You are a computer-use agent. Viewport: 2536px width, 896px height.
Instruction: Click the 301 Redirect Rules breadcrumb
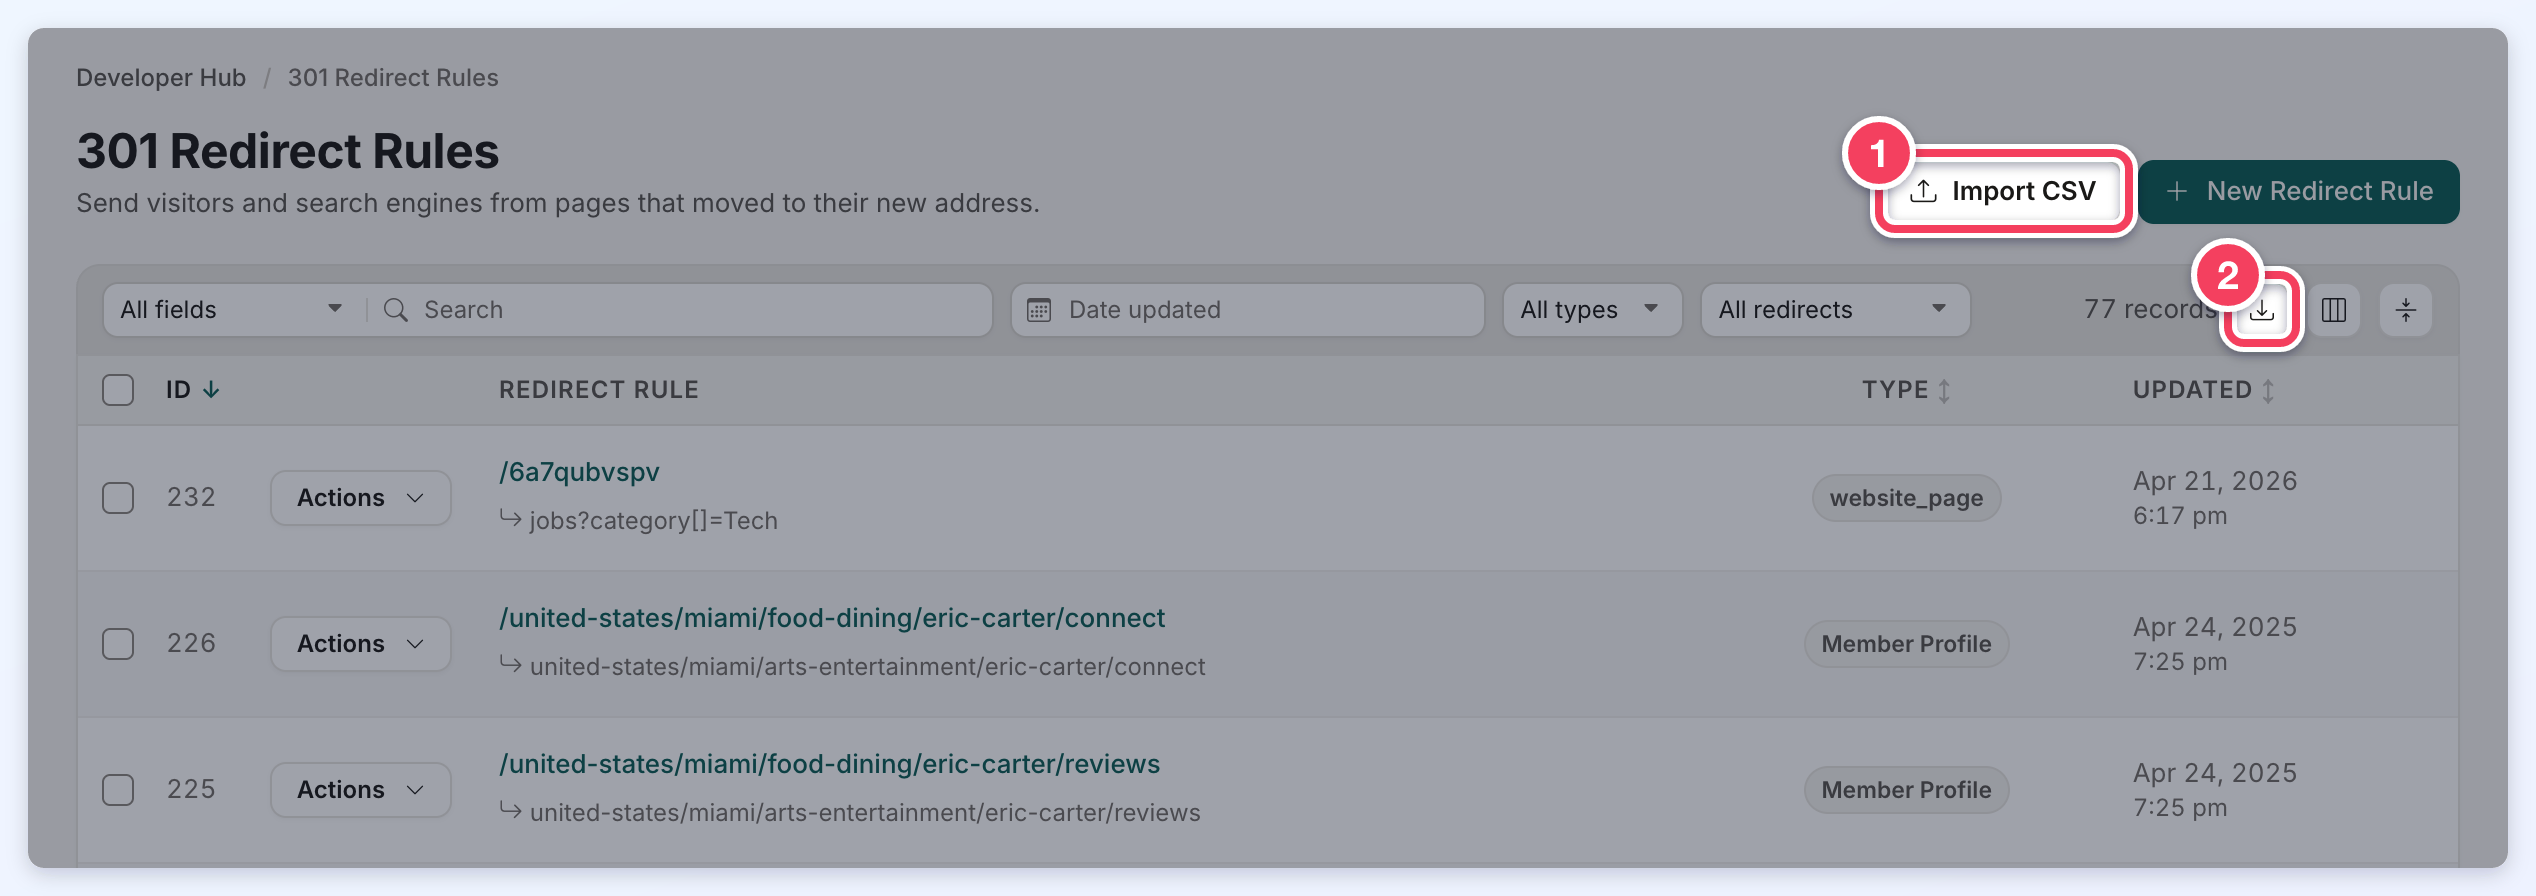[393, 78]
